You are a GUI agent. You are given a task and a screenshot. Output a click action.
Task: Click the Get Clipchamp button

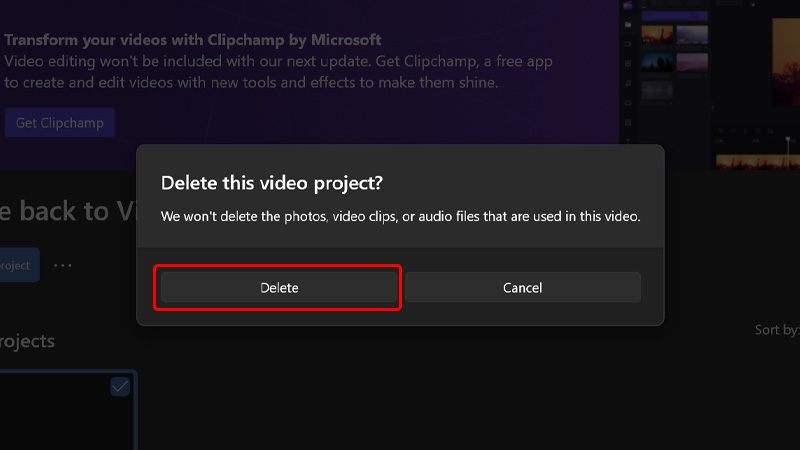point(60,122)
